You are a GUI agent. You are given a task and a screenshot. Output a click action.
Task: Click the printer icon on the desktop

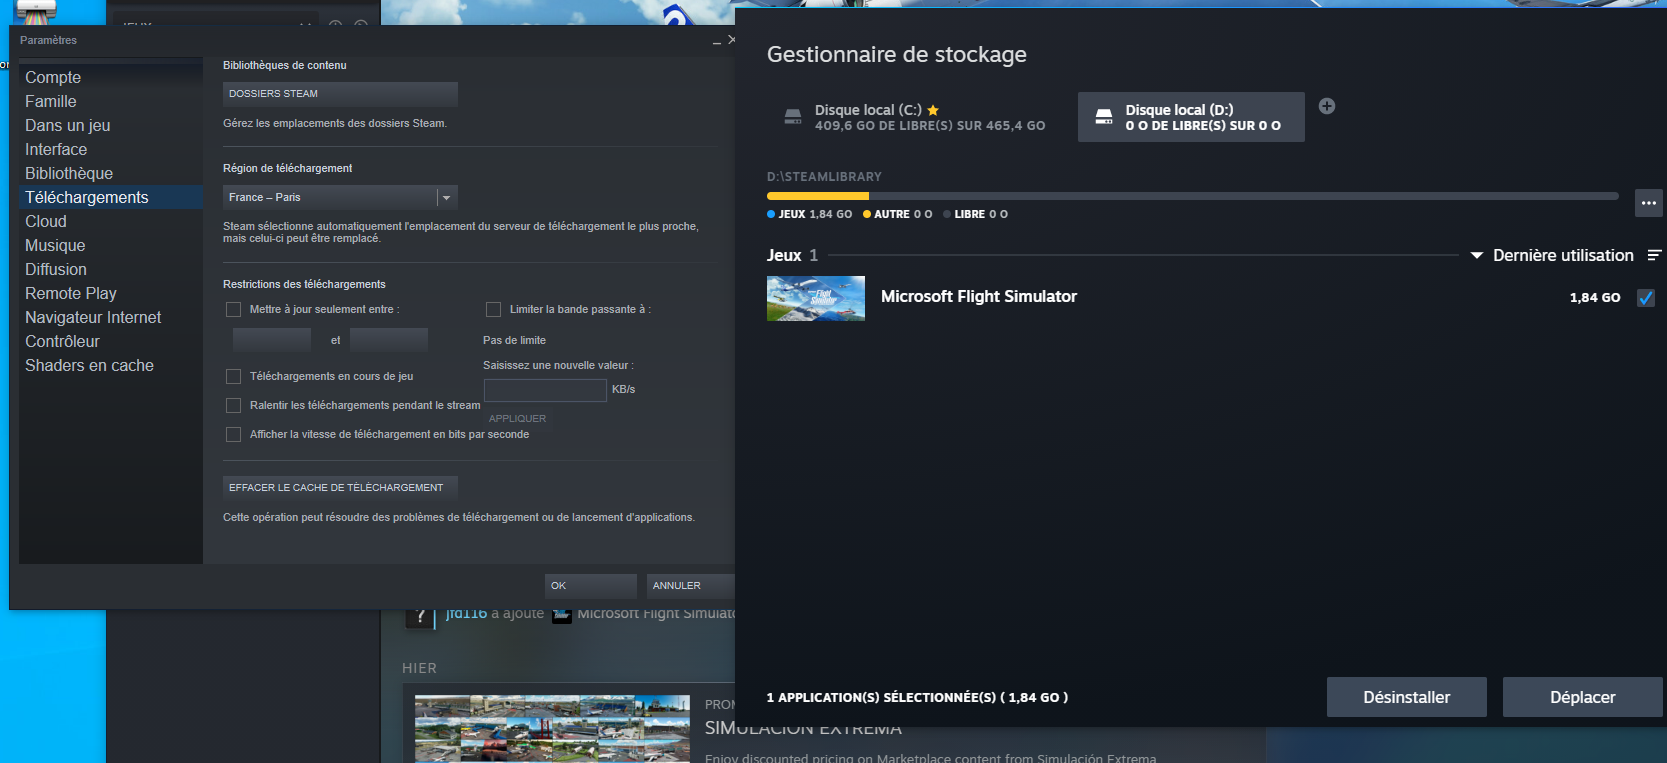point(36,12)
